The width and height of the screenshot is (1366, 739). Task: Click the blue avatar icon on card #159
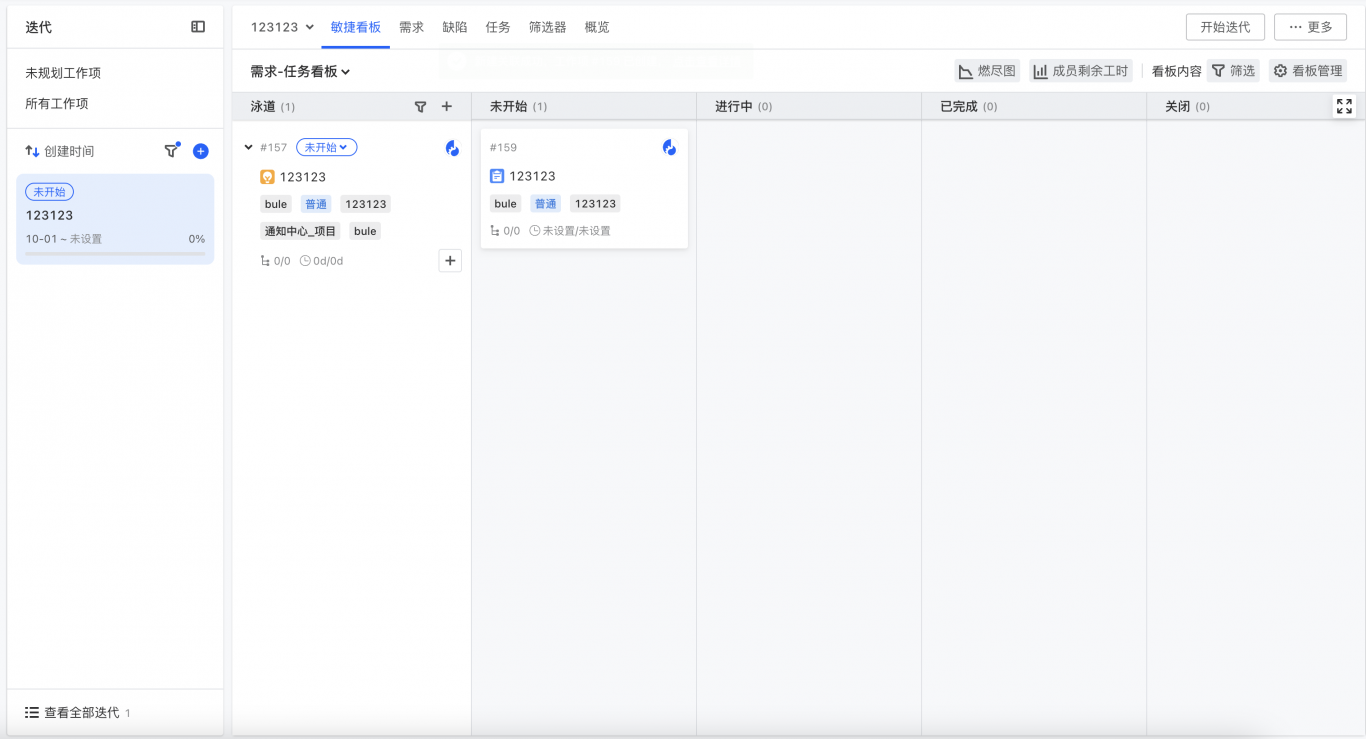[x=669, y=148]
